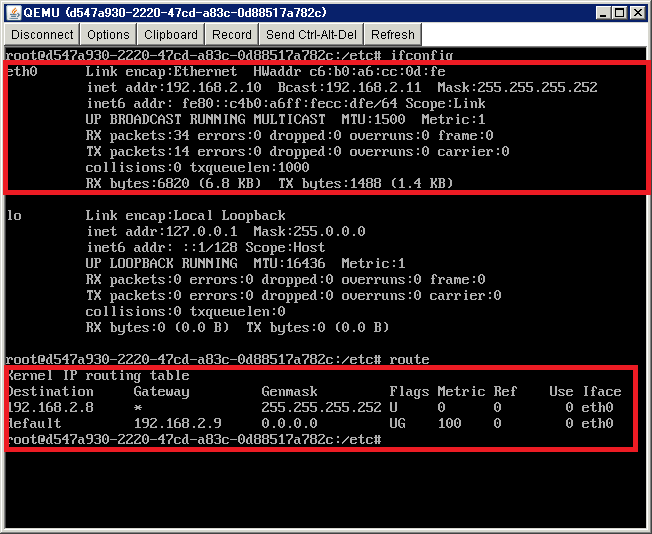Click the RX packets:34 text
The width and height of the screenshot is (652, 534).
coord(138,136)
